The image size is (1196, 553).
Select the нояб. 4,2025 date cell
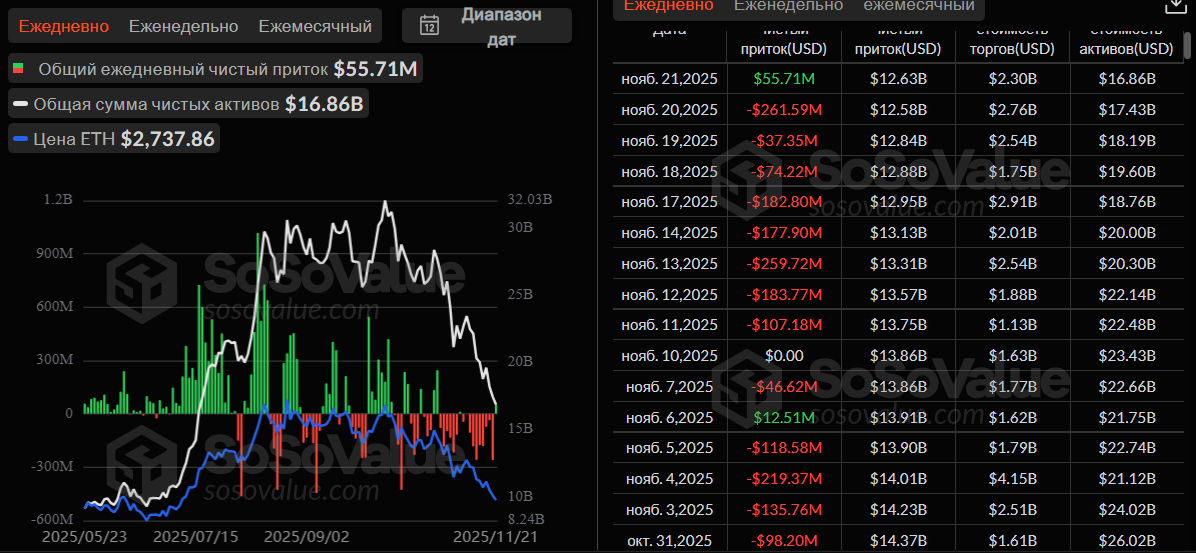pyautogui.click(x=670, y=479)
